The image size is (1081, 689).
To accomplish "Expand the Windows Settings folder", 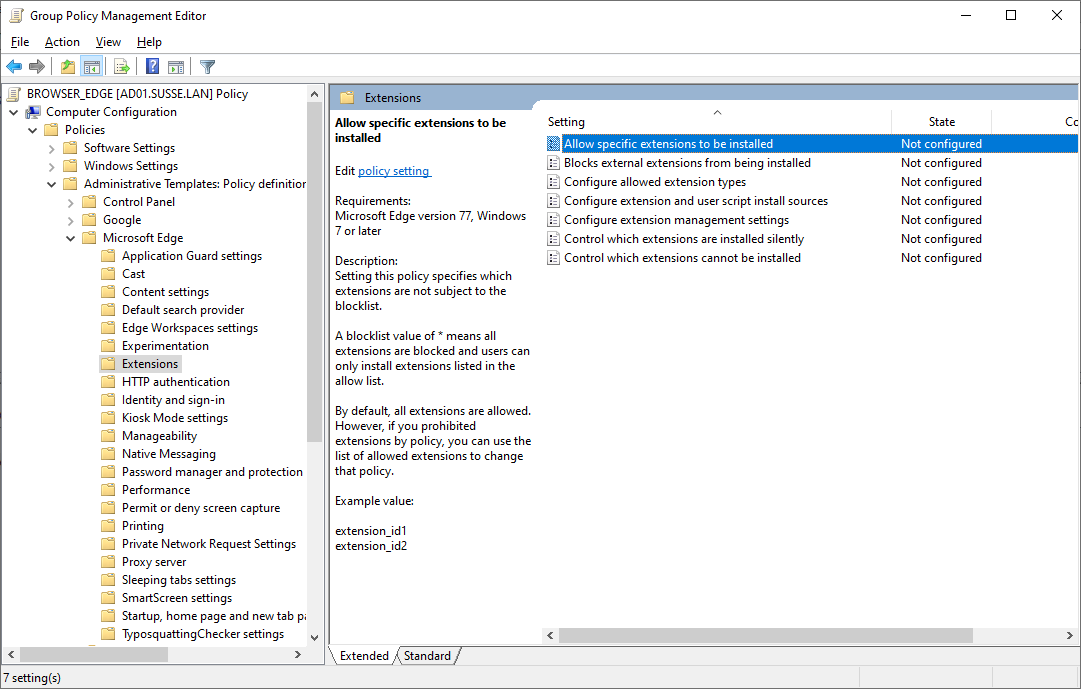I will click(x=50, y=165).
